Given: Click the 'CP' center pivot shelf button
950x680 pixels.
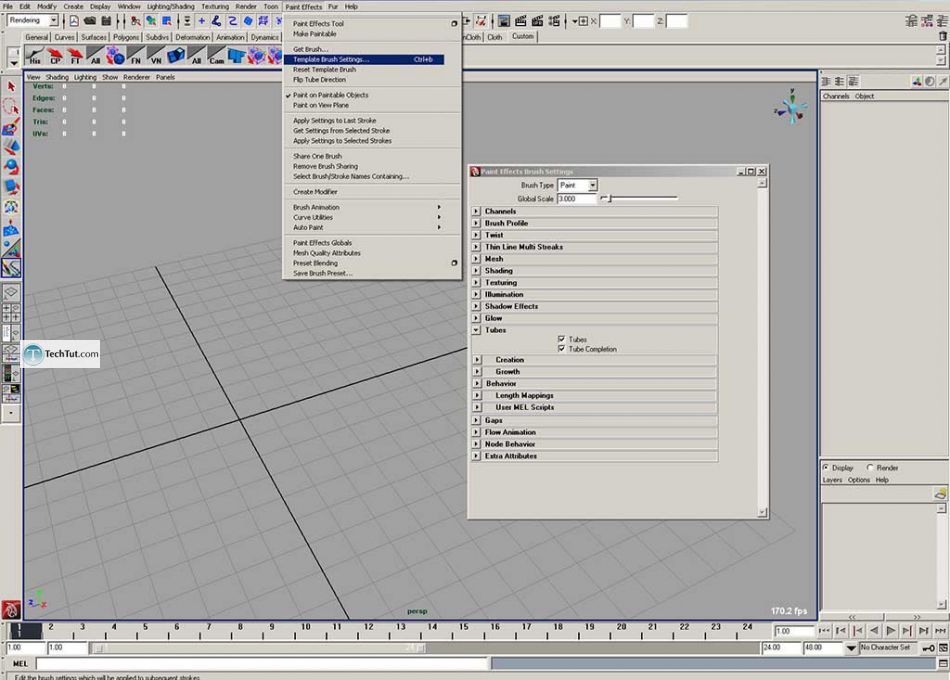Looking at the screenshot, I should [55, 56].
